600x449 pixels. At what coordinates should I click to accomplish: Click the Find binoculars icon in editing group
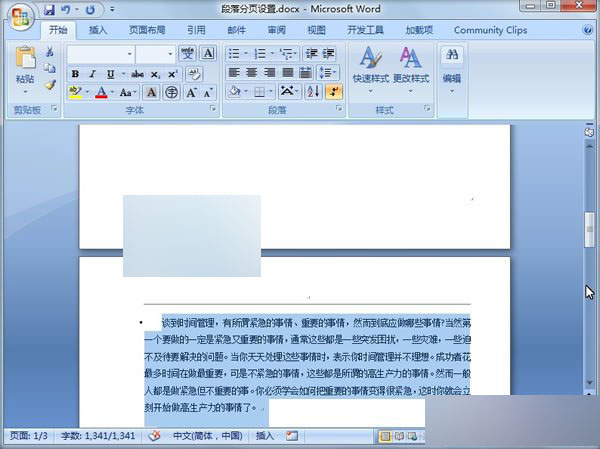[x=452, y=56]
